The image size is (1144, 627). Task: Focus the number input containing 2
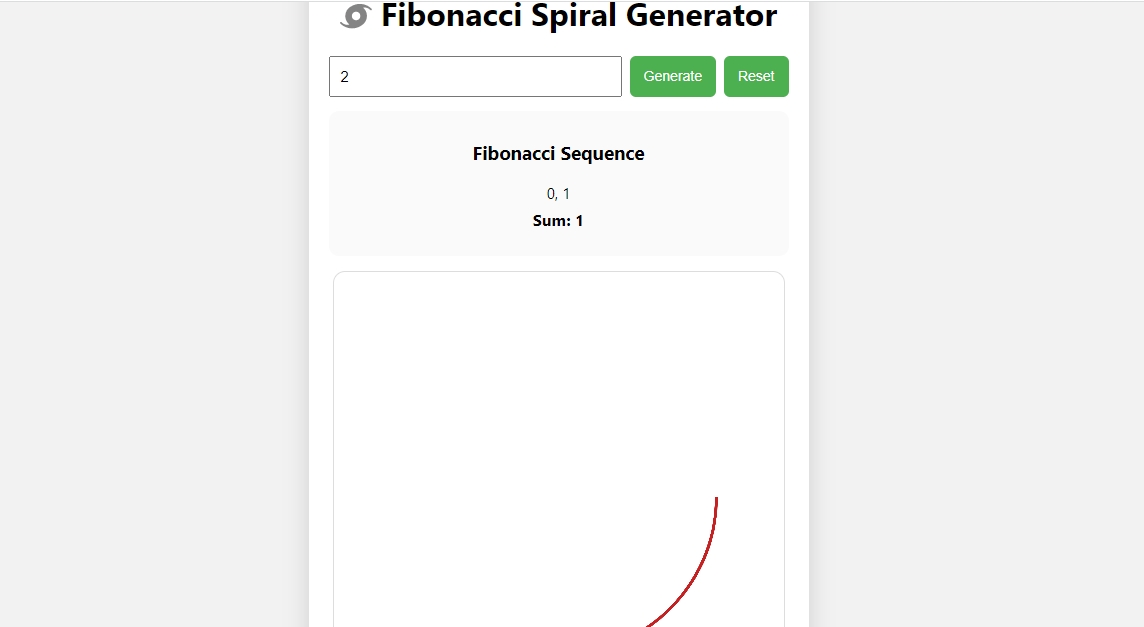click(x=475, y=76)
